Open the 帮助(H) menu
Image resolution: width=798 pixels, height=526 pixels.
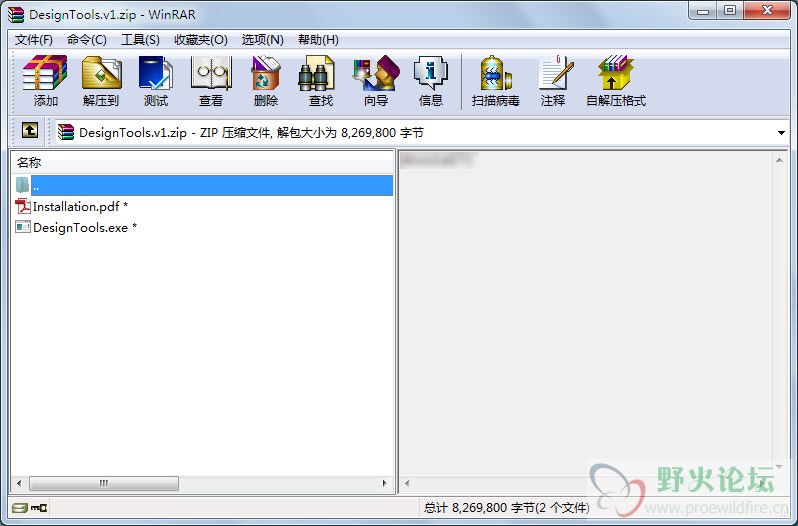pyautogui.click(x=318, y=40)
